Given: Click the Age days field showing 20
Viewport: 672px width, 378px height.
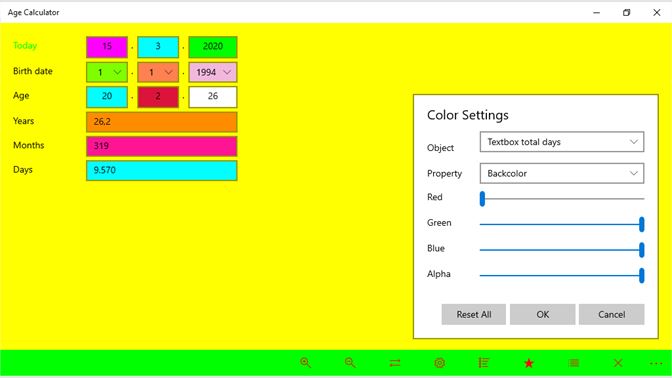Looking at the screenshot, I should pos(107,97).
